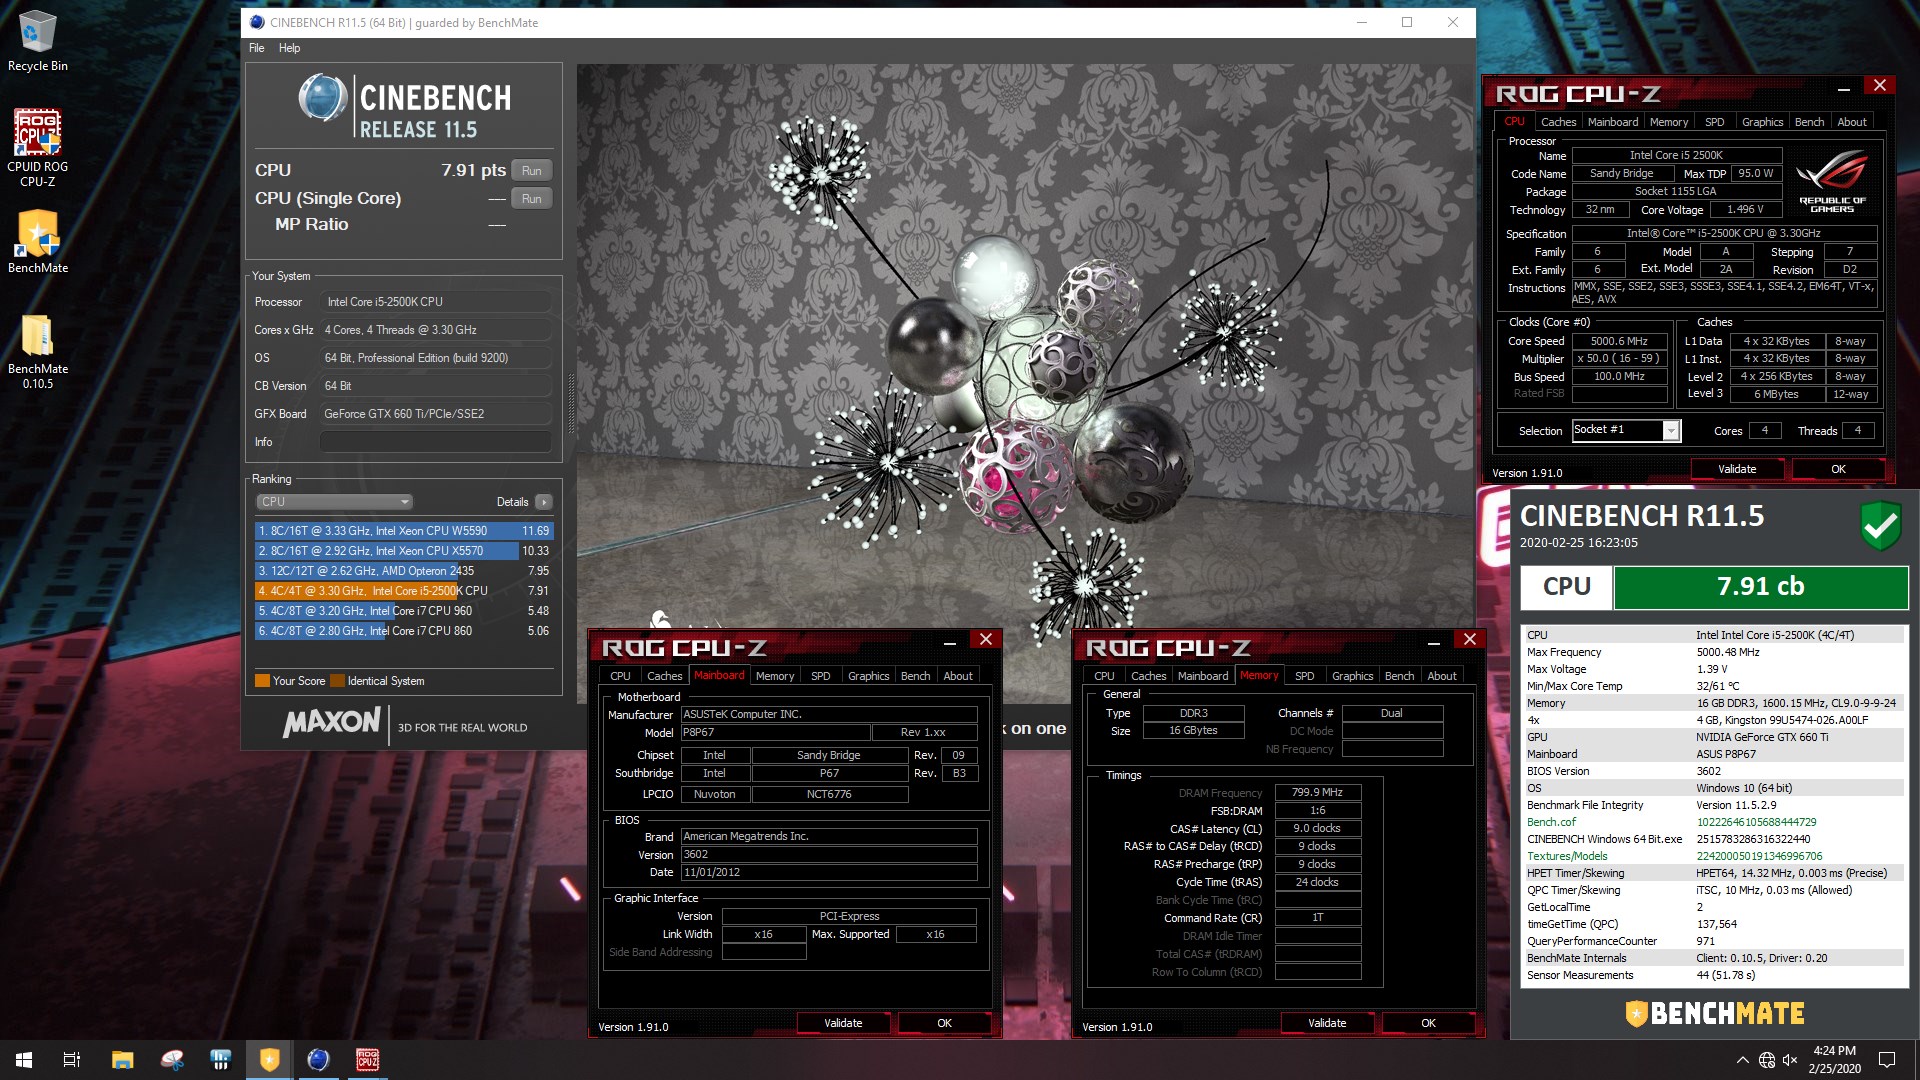Click the Info input field
The image size is (1920, 1080).
coord(436,442)
